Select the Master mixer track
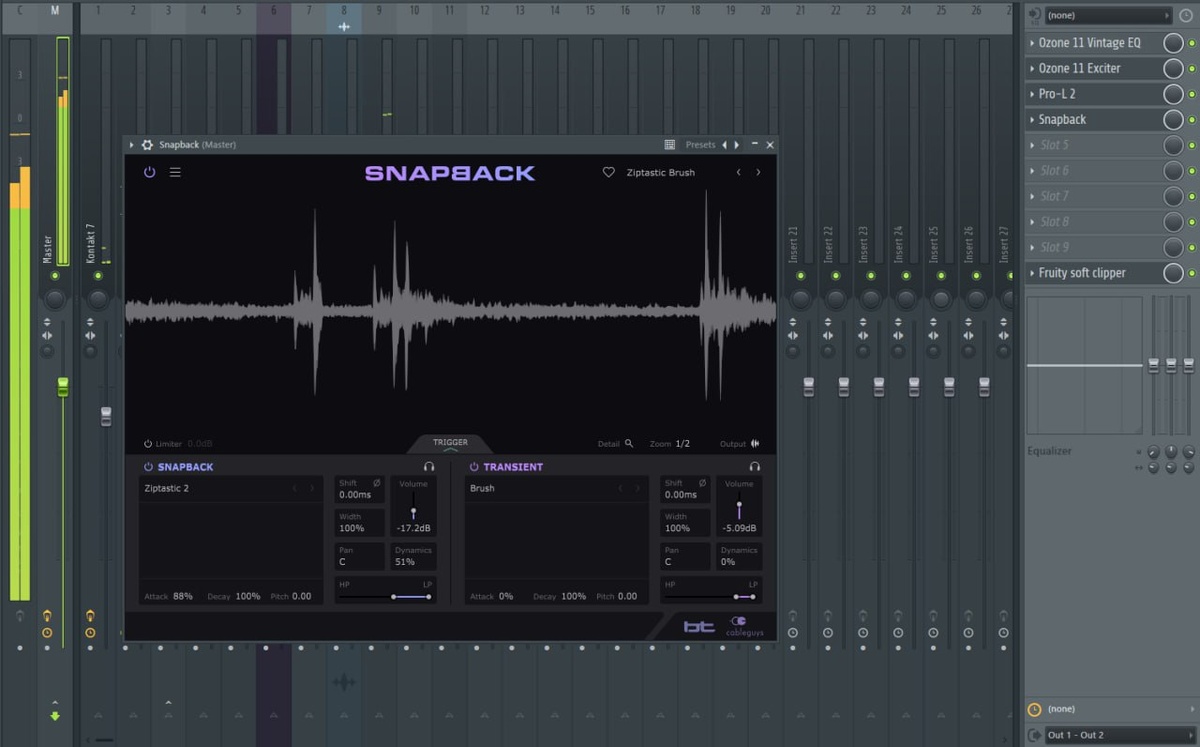The height and width of the screenshot is (747, 1200). click(x=47, y=248)
